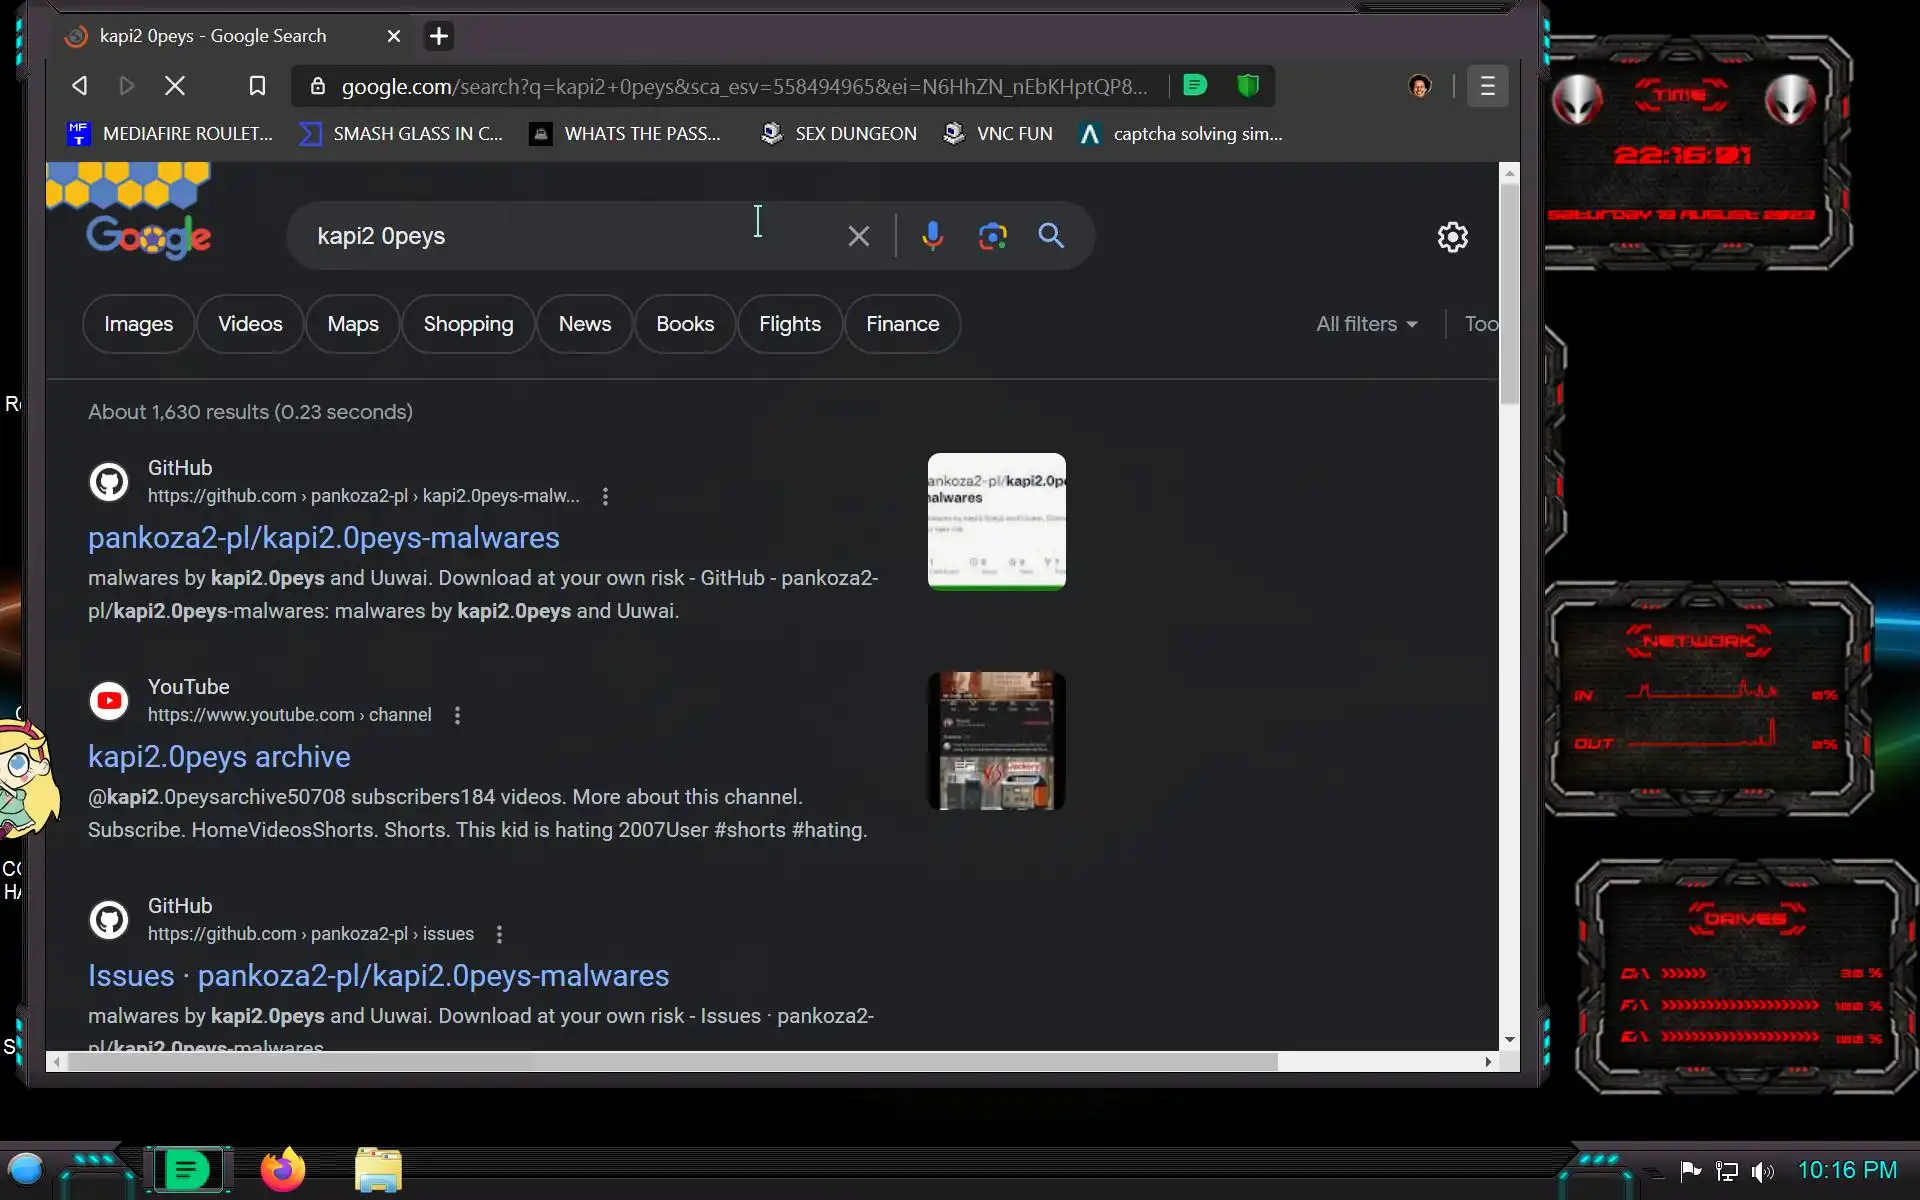The image size is (1920, 1200).
Task: Open options for the YouTube result
Action: coord(457,715)
